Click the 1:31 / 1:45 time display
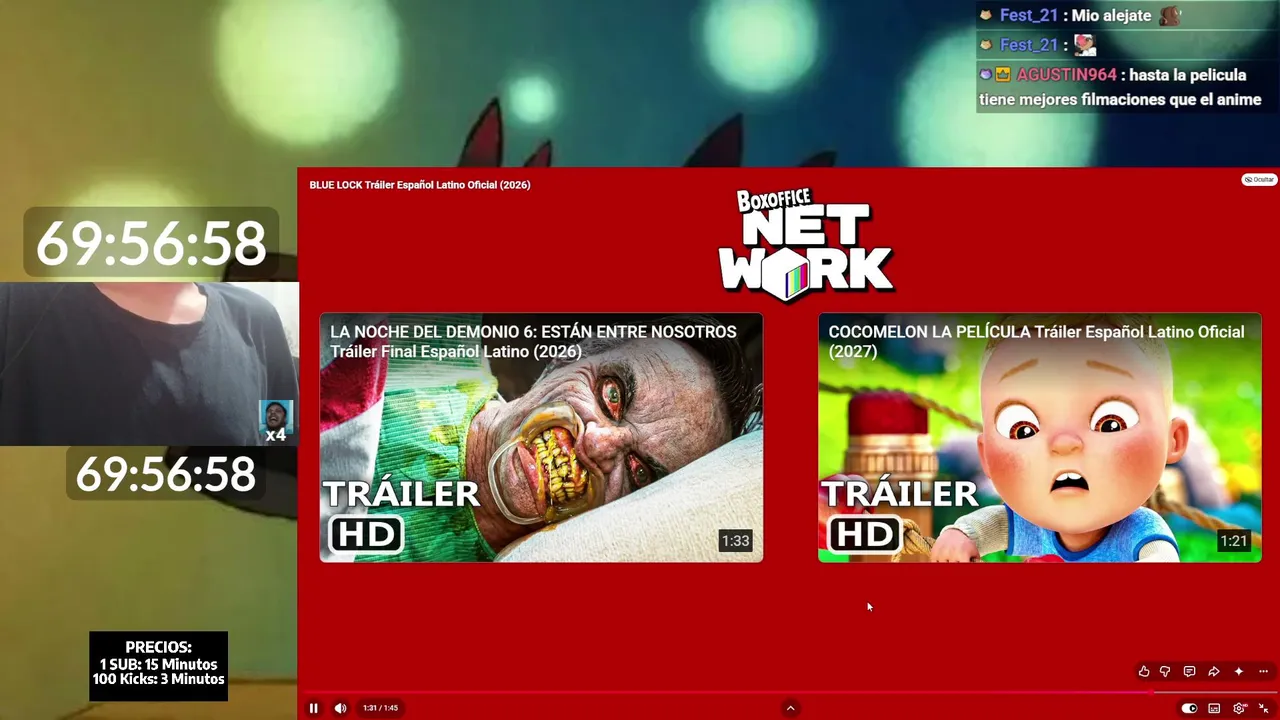 coord(380,708)
